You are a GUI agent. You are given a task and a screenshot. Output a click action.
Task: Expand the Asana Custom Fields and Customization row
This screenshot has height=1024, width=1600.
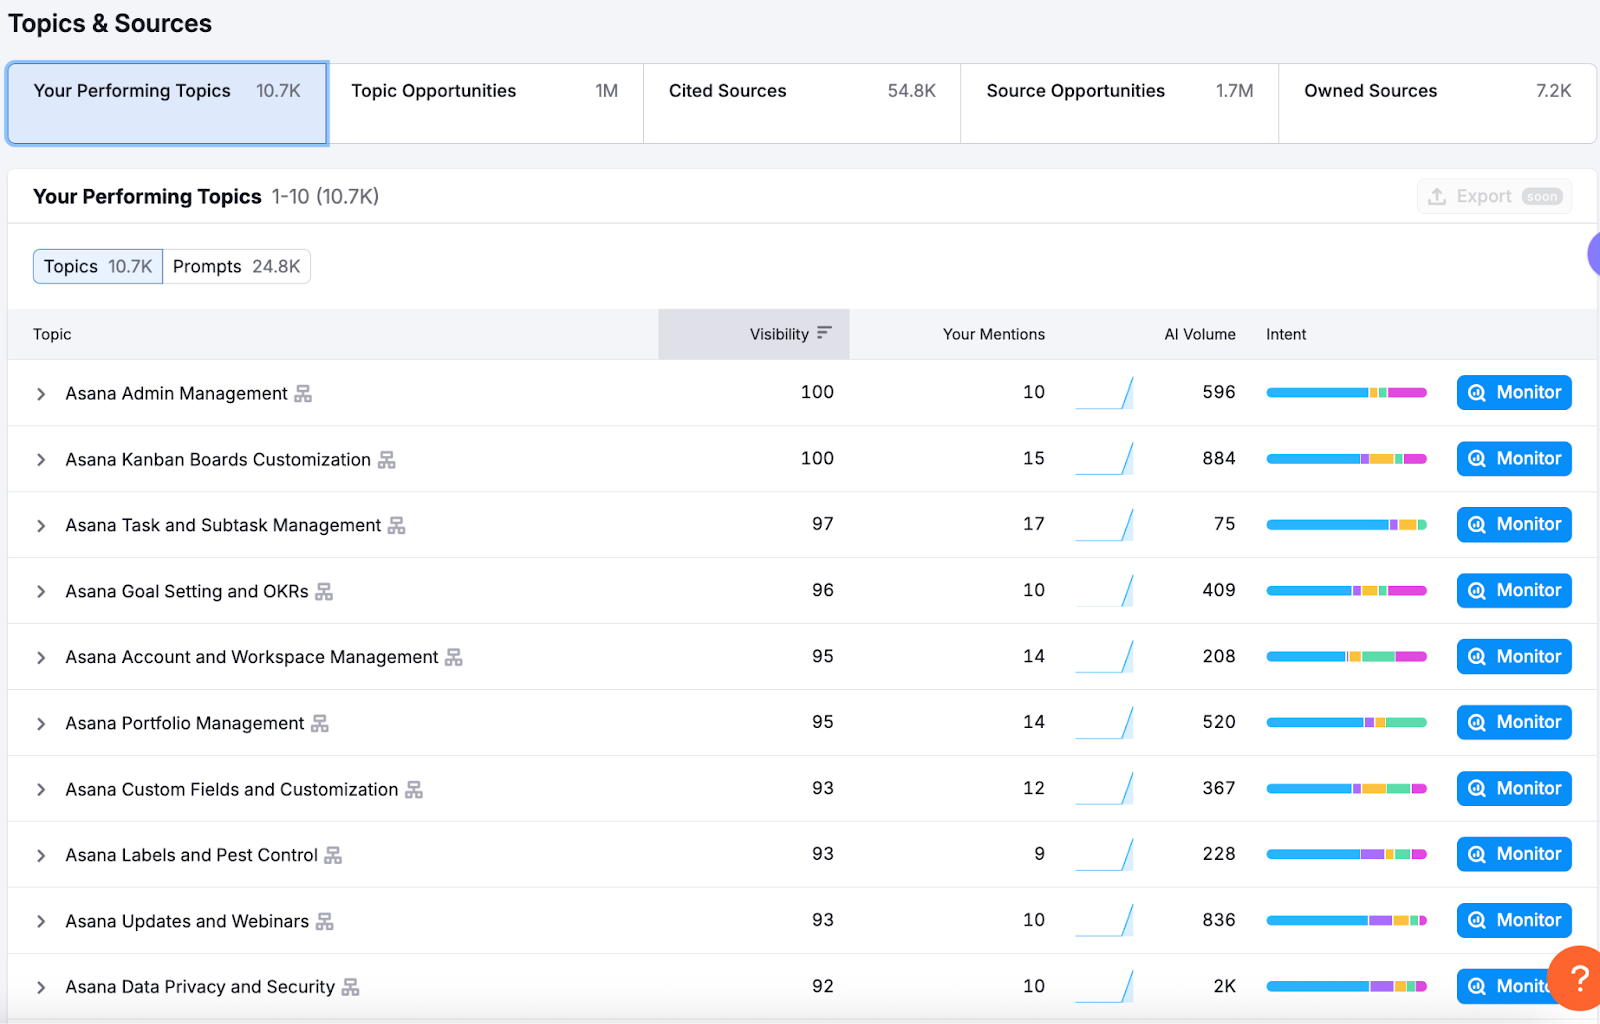click(41, 790)
